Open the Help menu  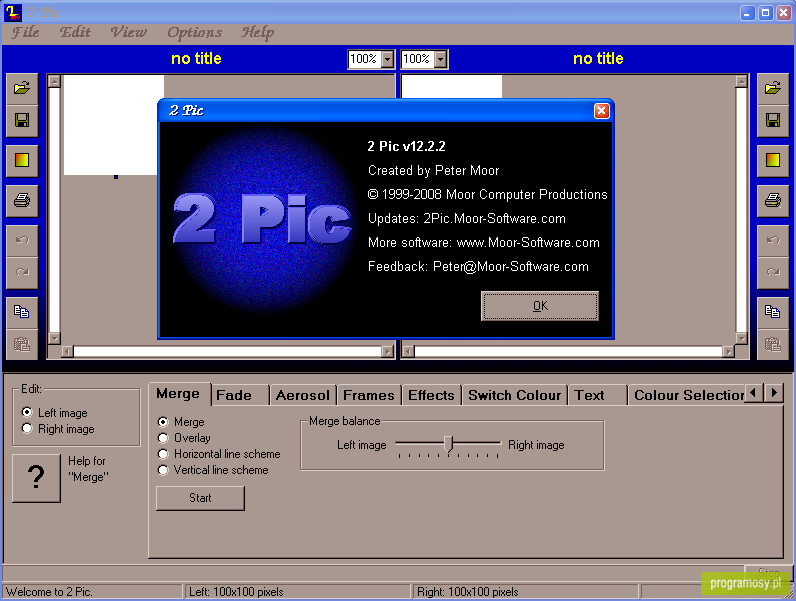[x=257, y=32]
